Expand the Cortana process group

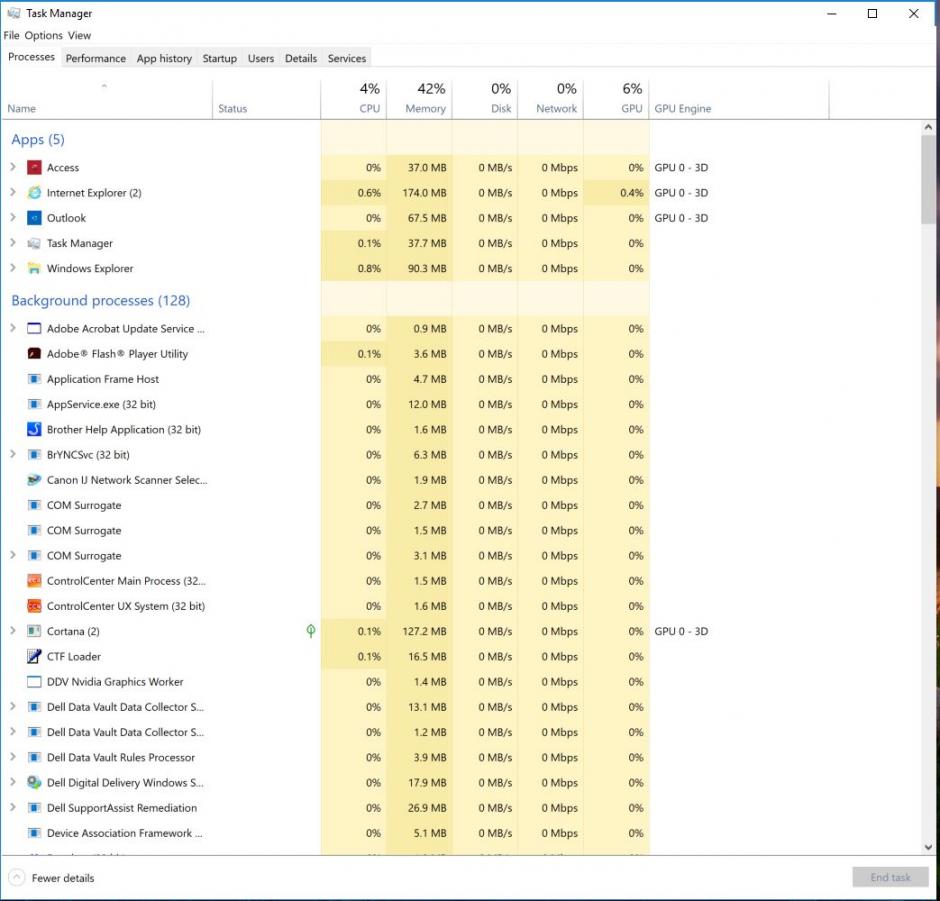click(12, 631)
